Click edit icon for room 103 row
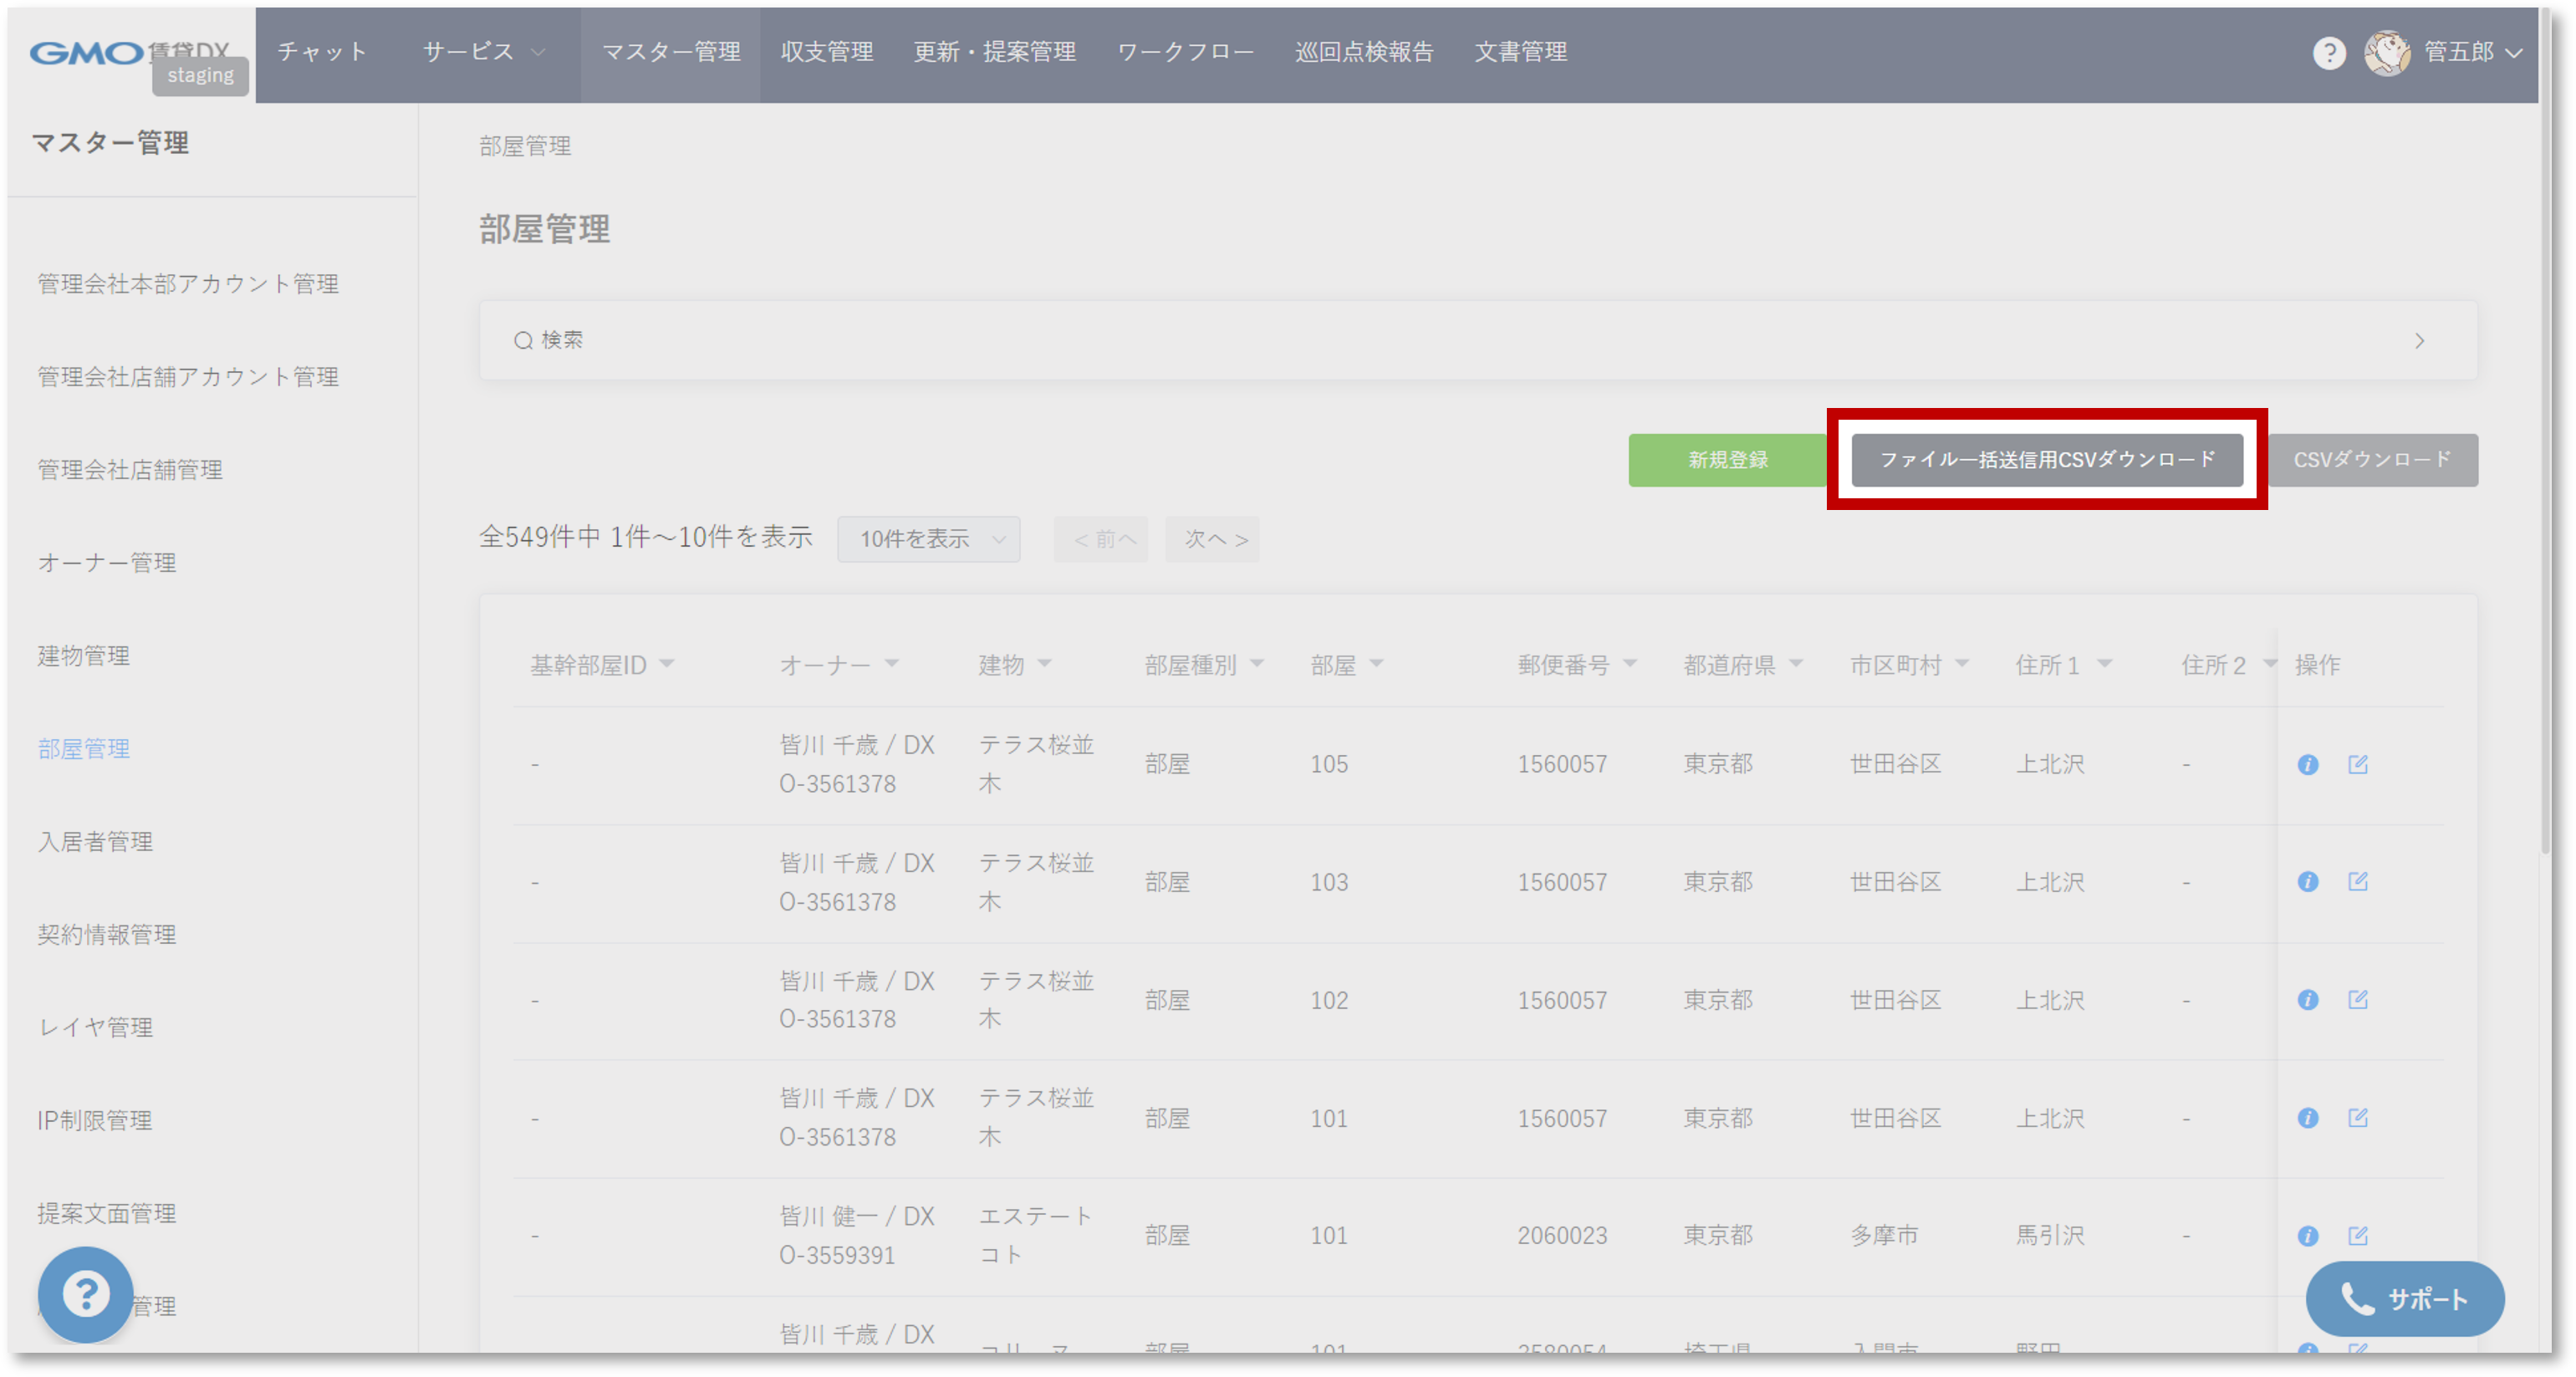Viewport: 2576px width, 1377px height. (x=2357, y=882)
